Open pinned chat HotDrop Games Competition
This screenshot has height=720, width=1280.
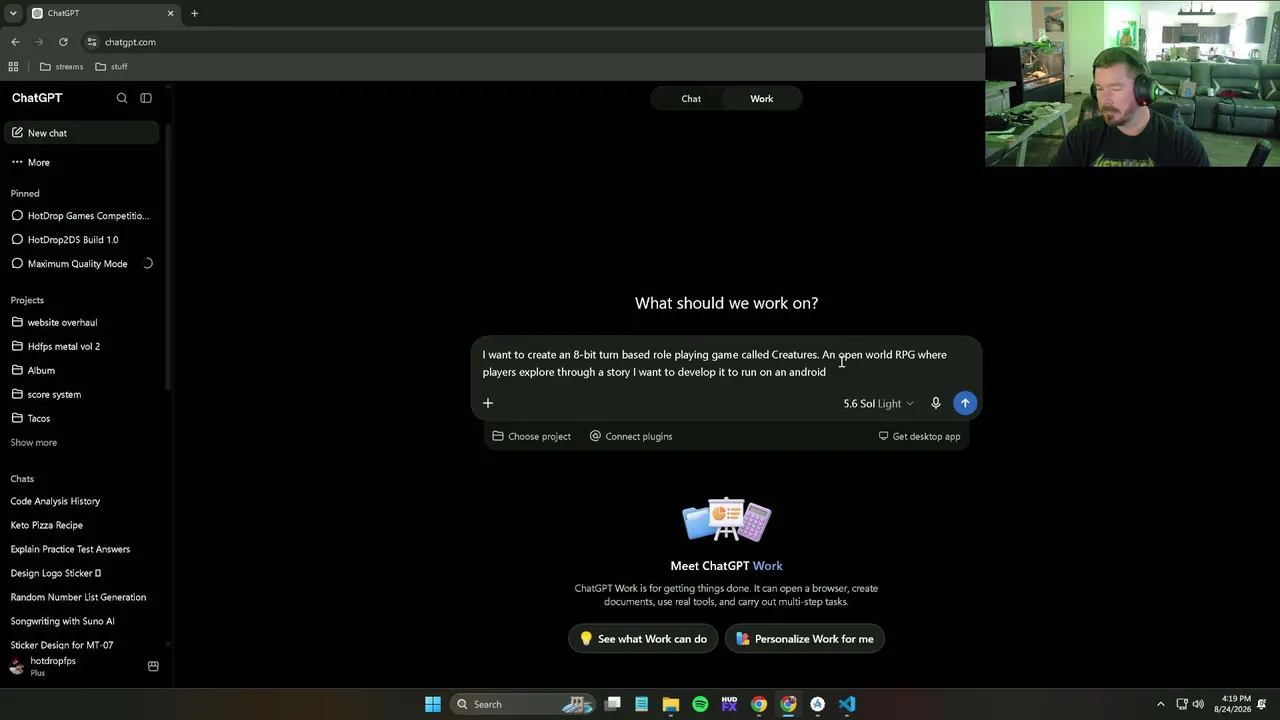tap(81, 216)
